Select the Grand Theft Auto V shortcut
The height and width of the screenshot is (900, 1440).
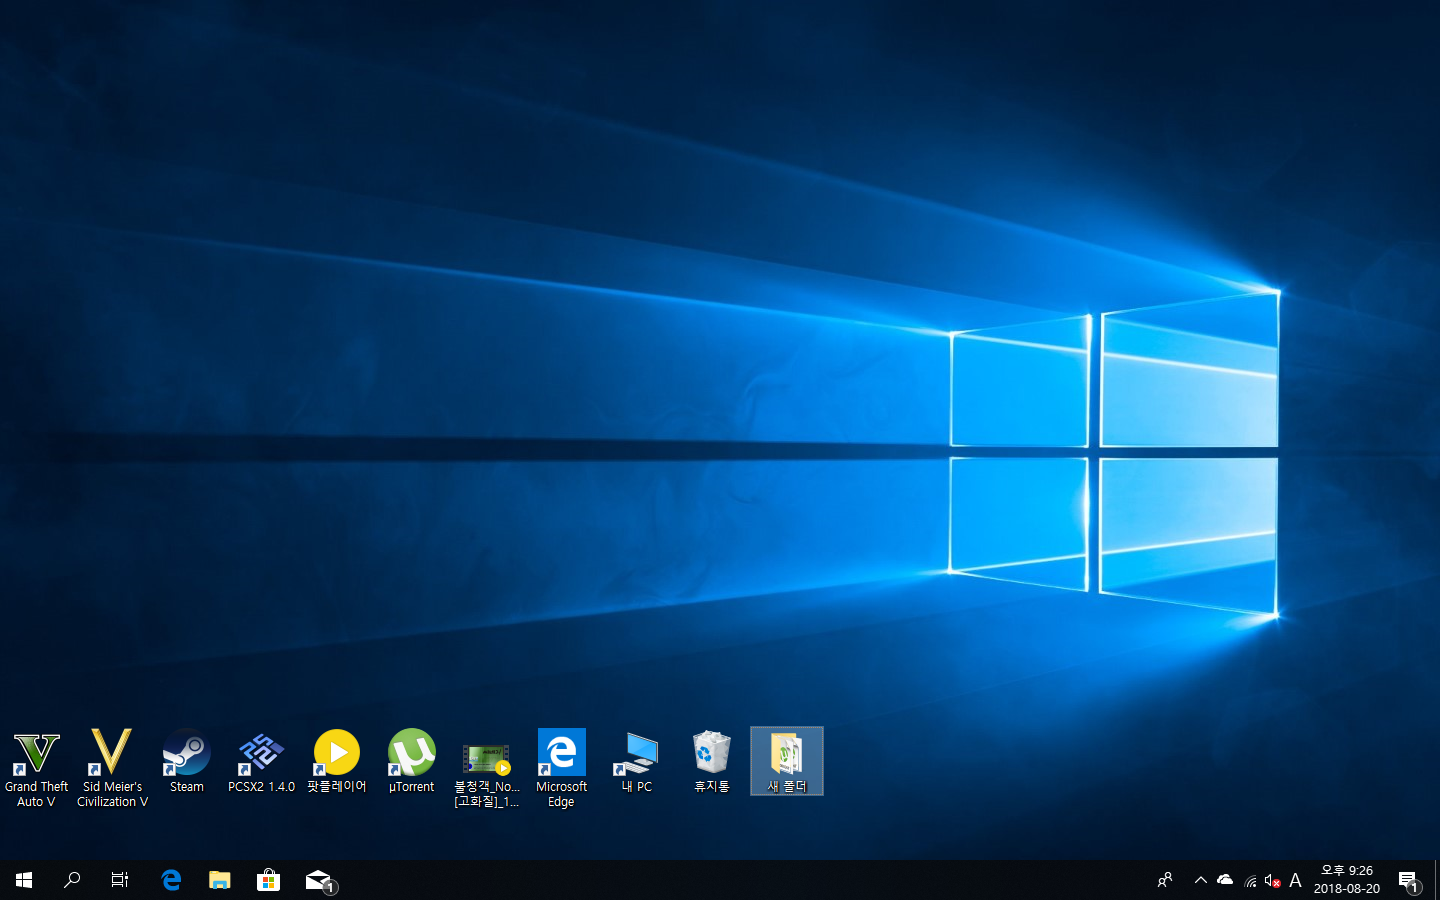coord(36,767)
